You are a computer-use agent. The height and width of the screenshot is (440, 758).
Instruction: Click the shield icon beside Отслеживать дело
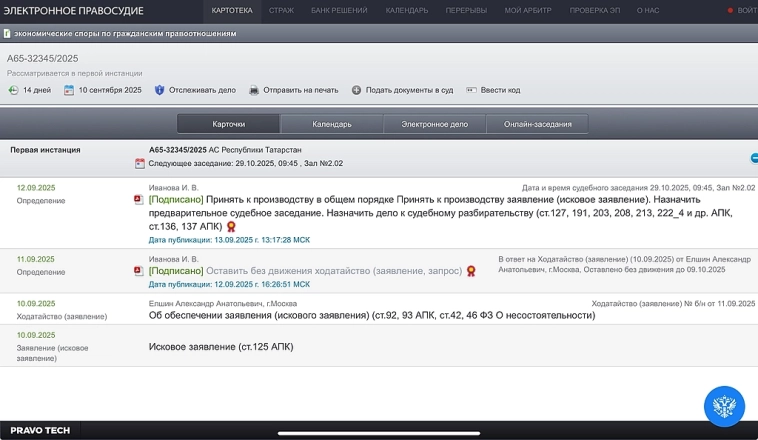[160, 90]
